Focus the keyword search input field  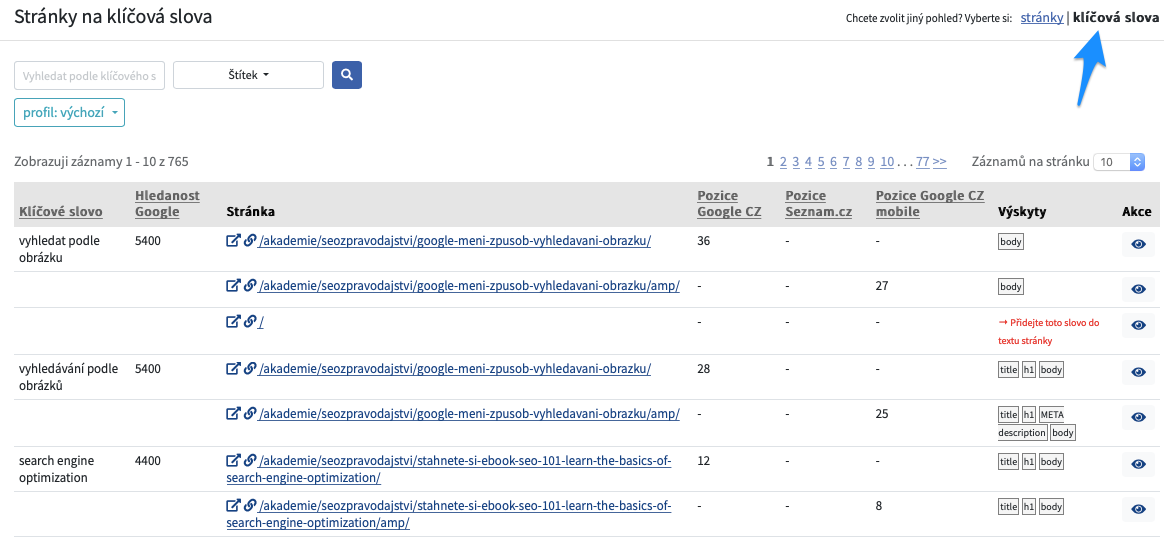90,75
